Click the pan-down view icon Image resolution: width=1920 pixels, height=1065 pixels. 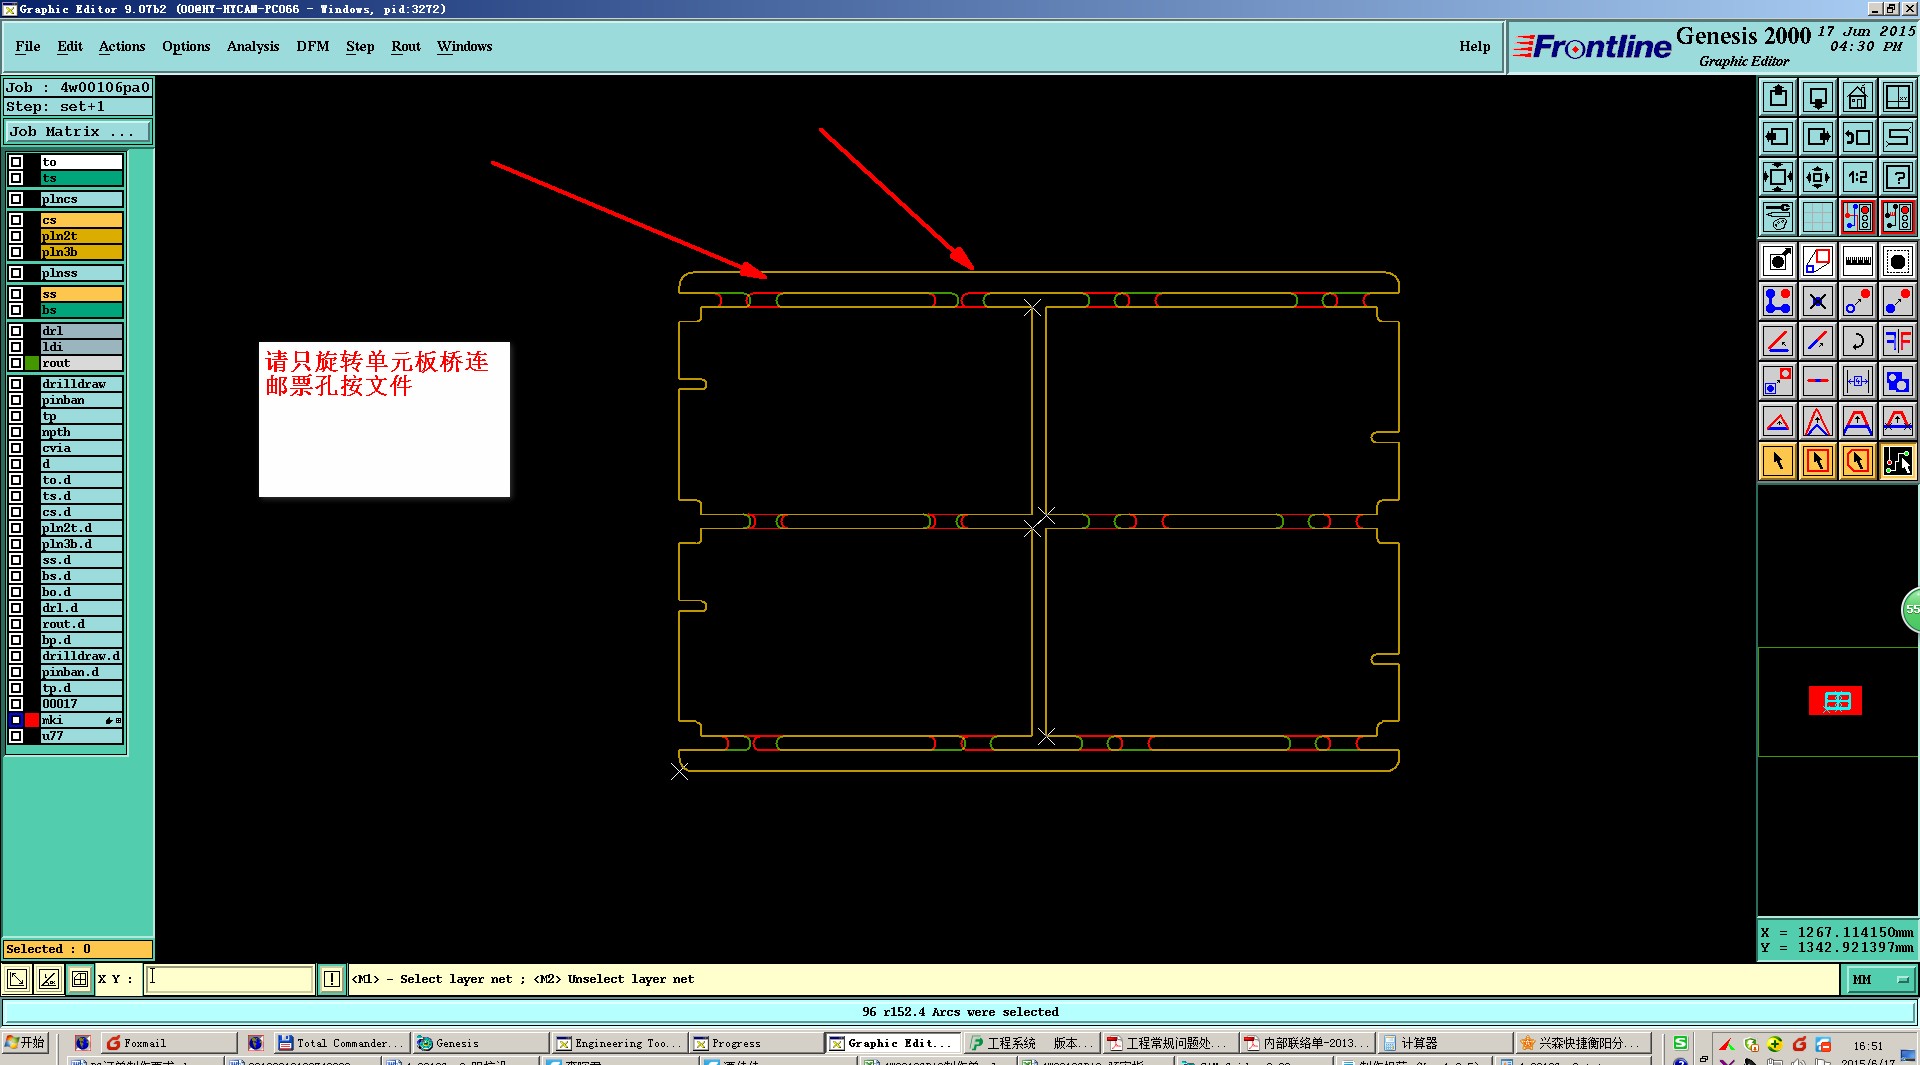1818,97
